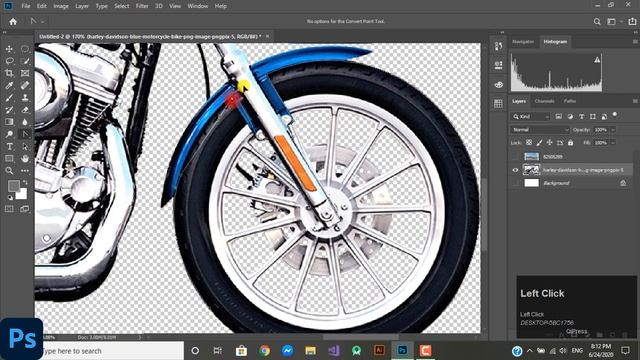Select the Brush tool
This screenshot has width=640, height=360.
[9, 98]
